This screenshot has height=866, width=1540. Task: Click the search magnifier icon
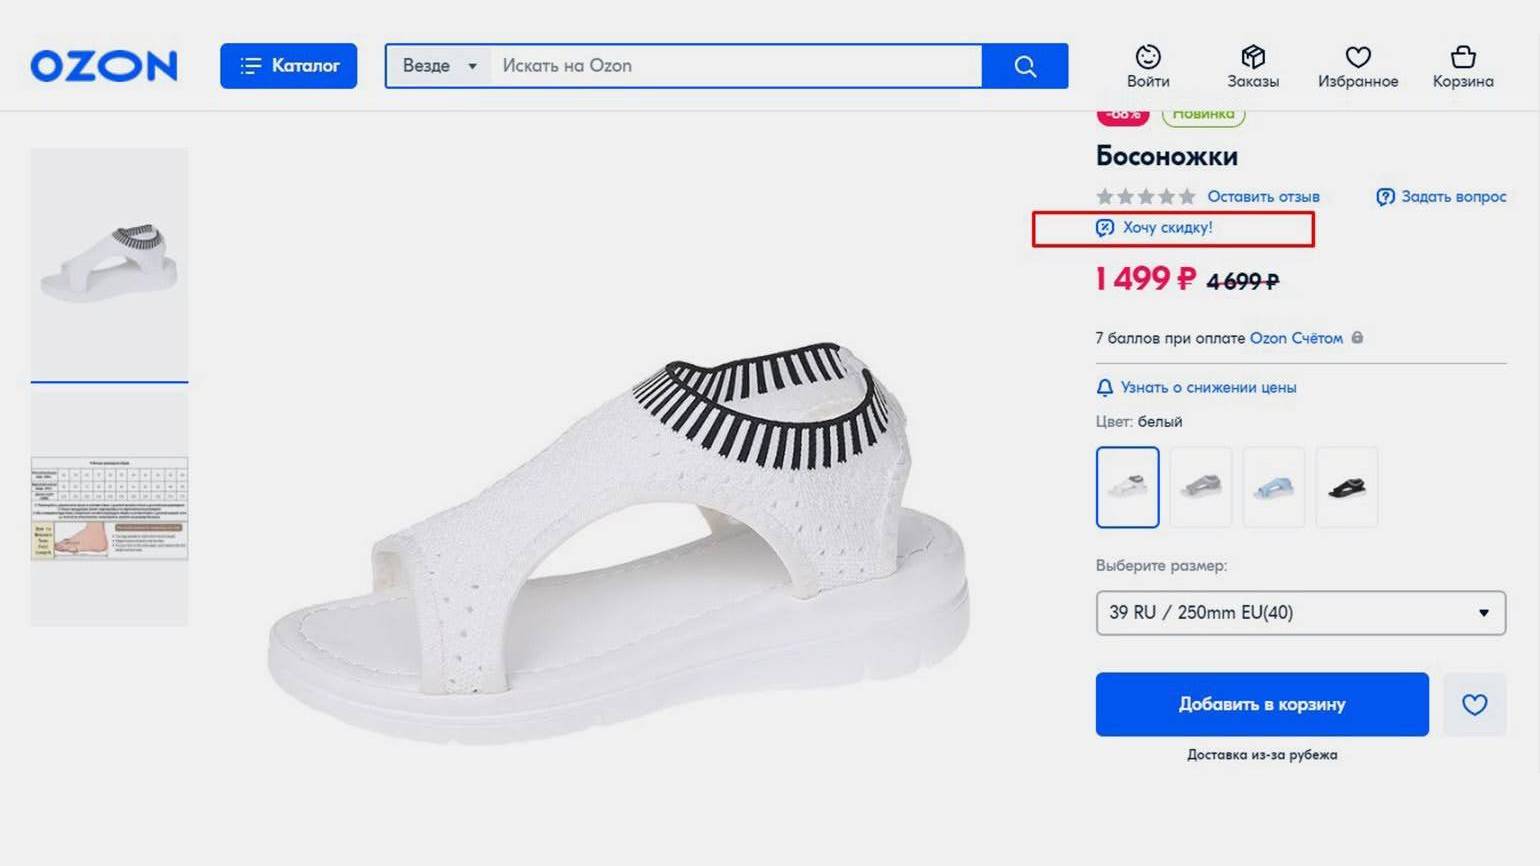pos(1025,66)
